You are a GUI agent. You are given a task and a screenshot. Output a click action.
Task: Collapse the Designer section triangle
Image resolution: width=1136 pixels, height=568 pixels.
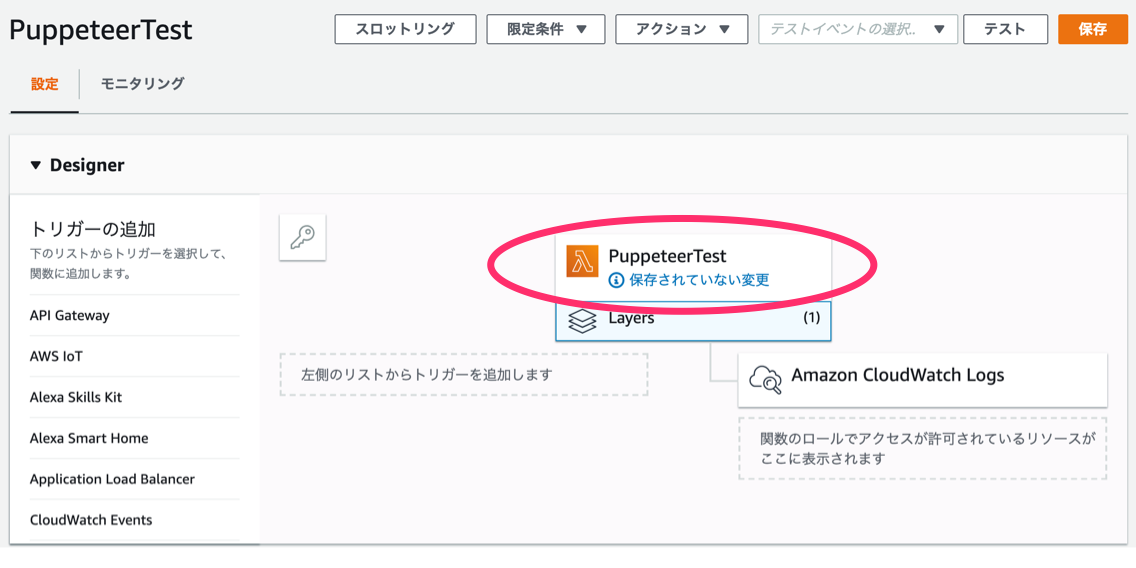(36, 165)
